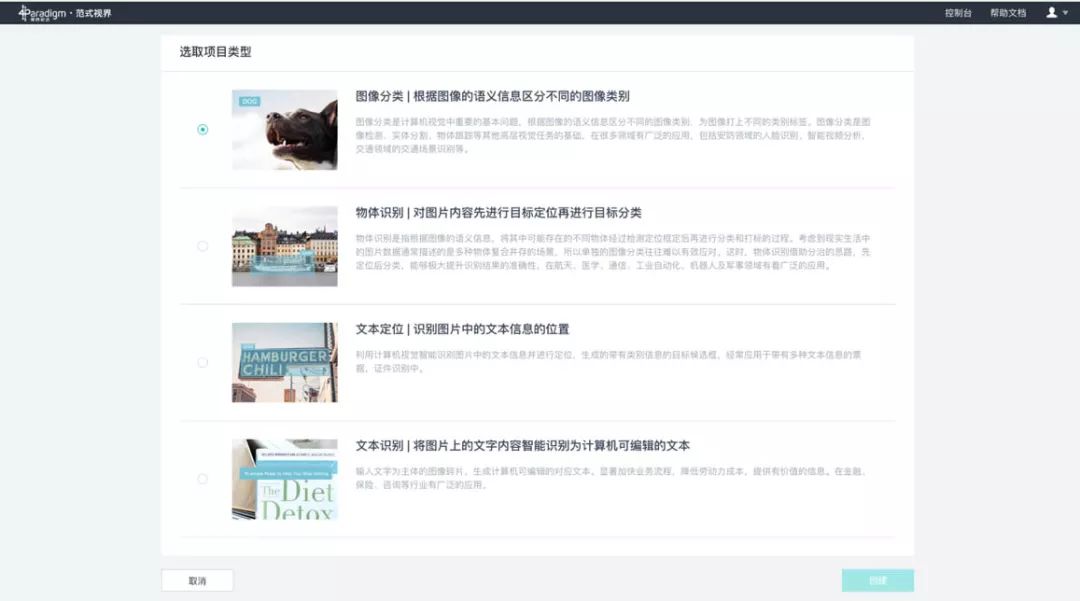Click the dog thumbnail for 图像分类

[284, 129]
